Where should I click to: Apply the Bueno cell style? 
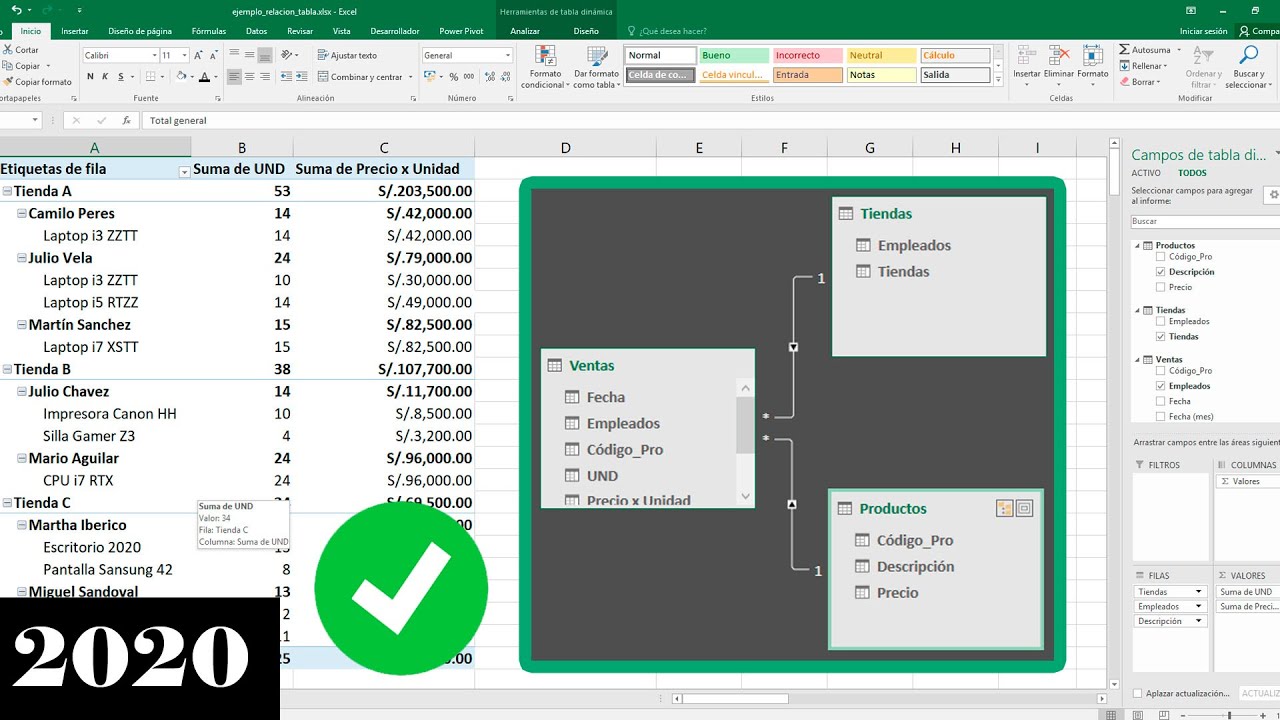tap(734, 55)
